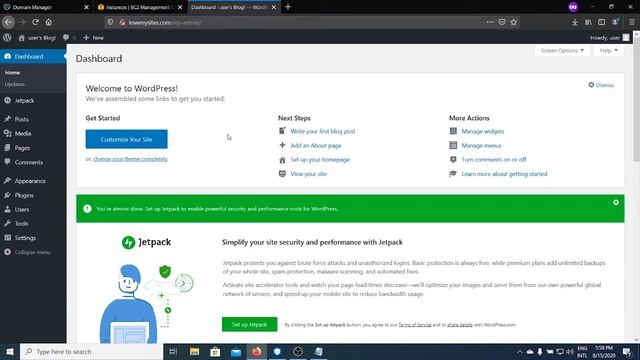
Task: Go back in browser history
Action: click(x=8, y=22)
